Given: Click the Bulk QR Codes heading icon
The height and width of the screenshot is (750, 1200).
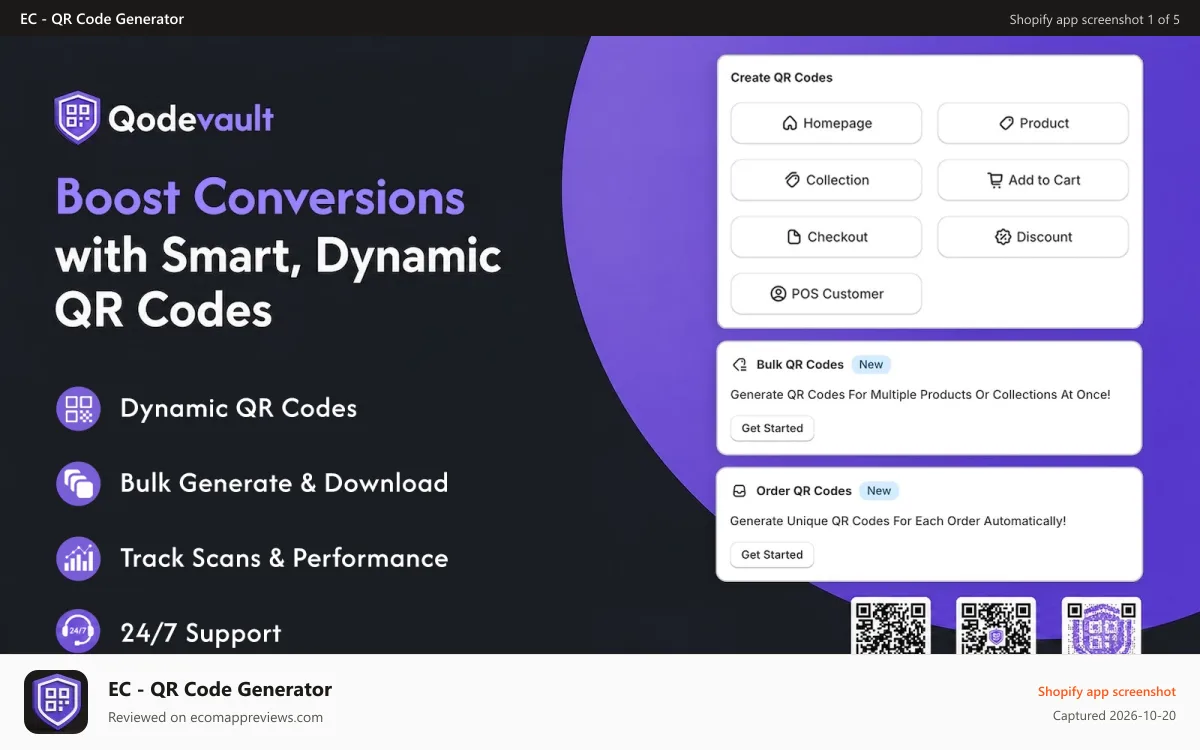Looking at the screenshot, I should tap(740, 365).
